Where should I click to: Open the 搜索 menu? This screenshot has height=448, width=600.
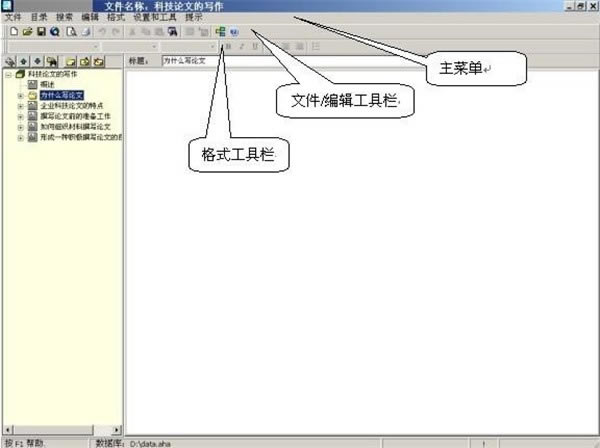tap(64, 17)
